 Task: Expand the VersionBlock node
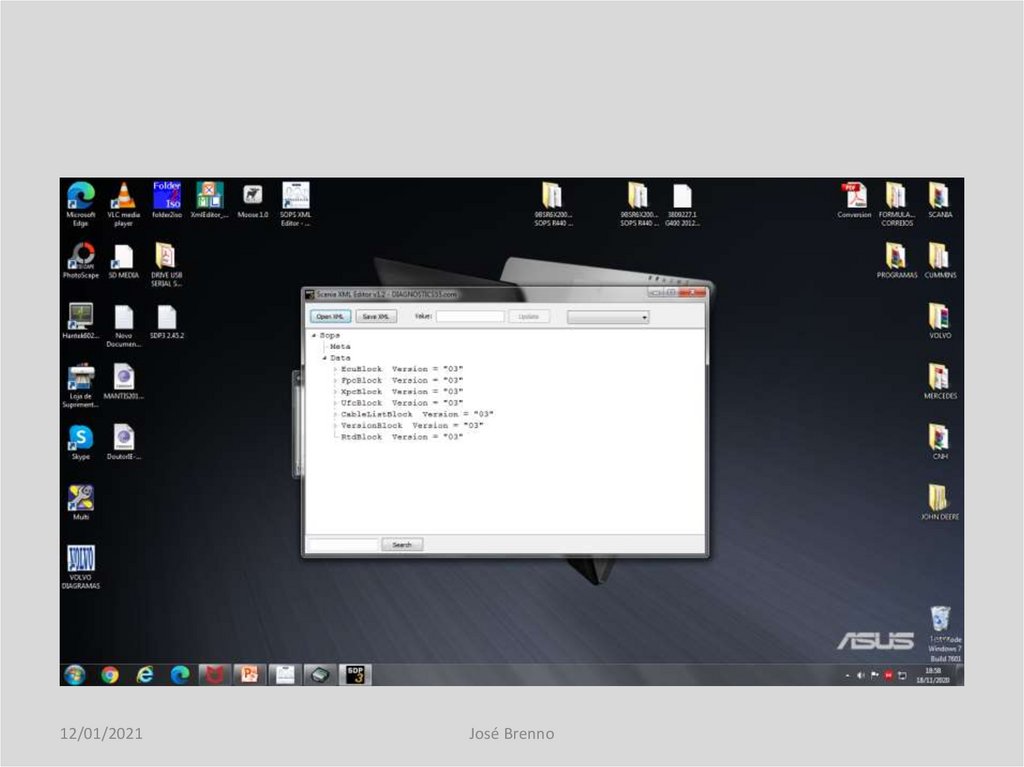pos(335,425)
